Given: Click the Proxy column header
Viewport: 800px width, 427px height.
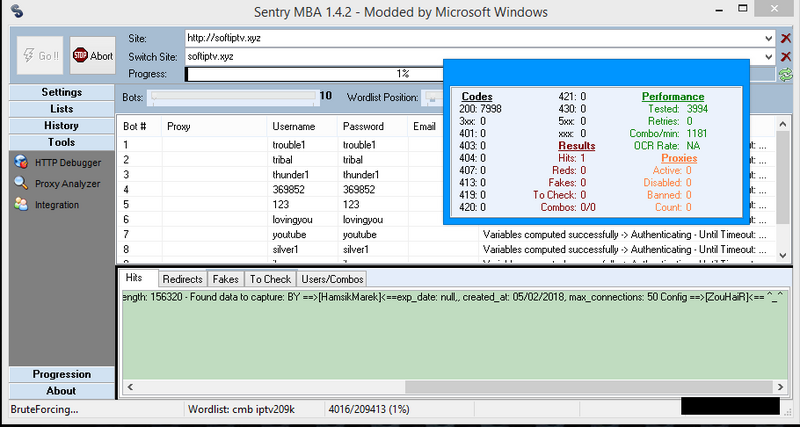Looking at the screenshot, I should (214, 127).
